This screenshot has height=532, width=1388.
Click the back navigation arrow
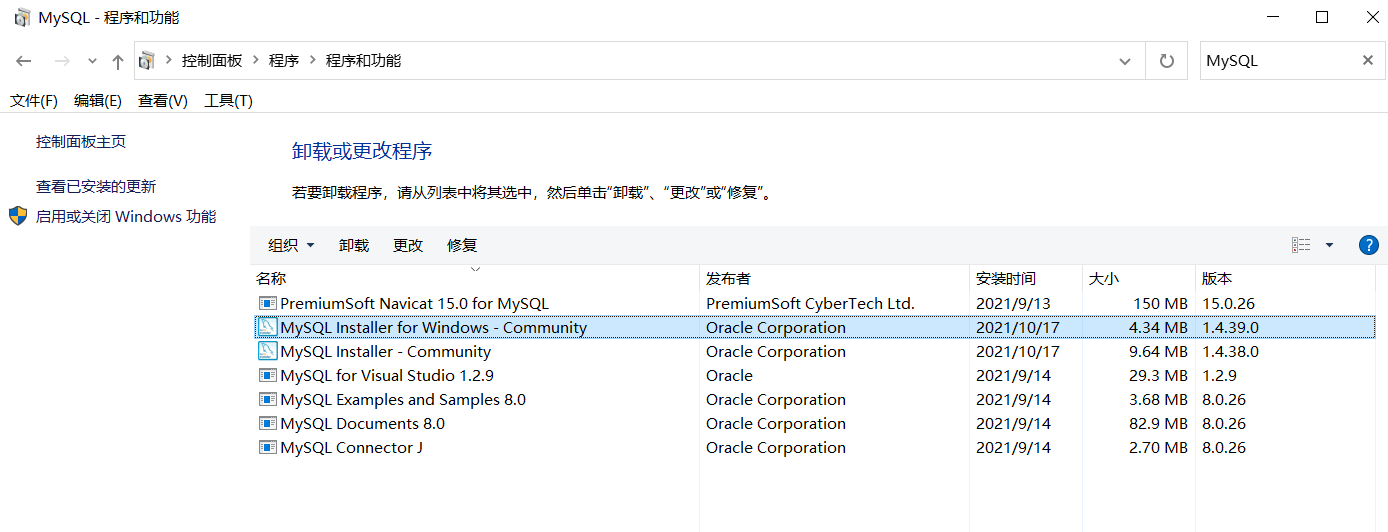point(24,61)
